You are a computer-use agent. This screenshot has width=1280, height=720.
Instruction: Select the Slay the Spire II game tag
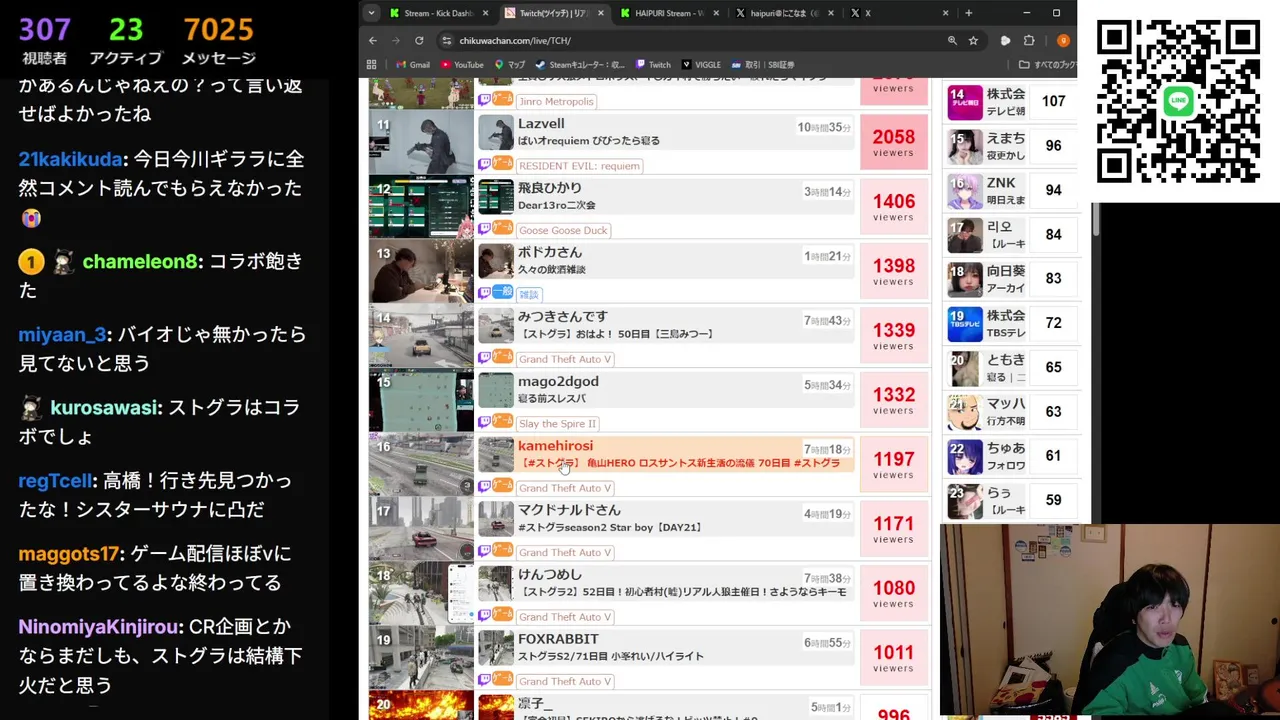click(557, 423)
